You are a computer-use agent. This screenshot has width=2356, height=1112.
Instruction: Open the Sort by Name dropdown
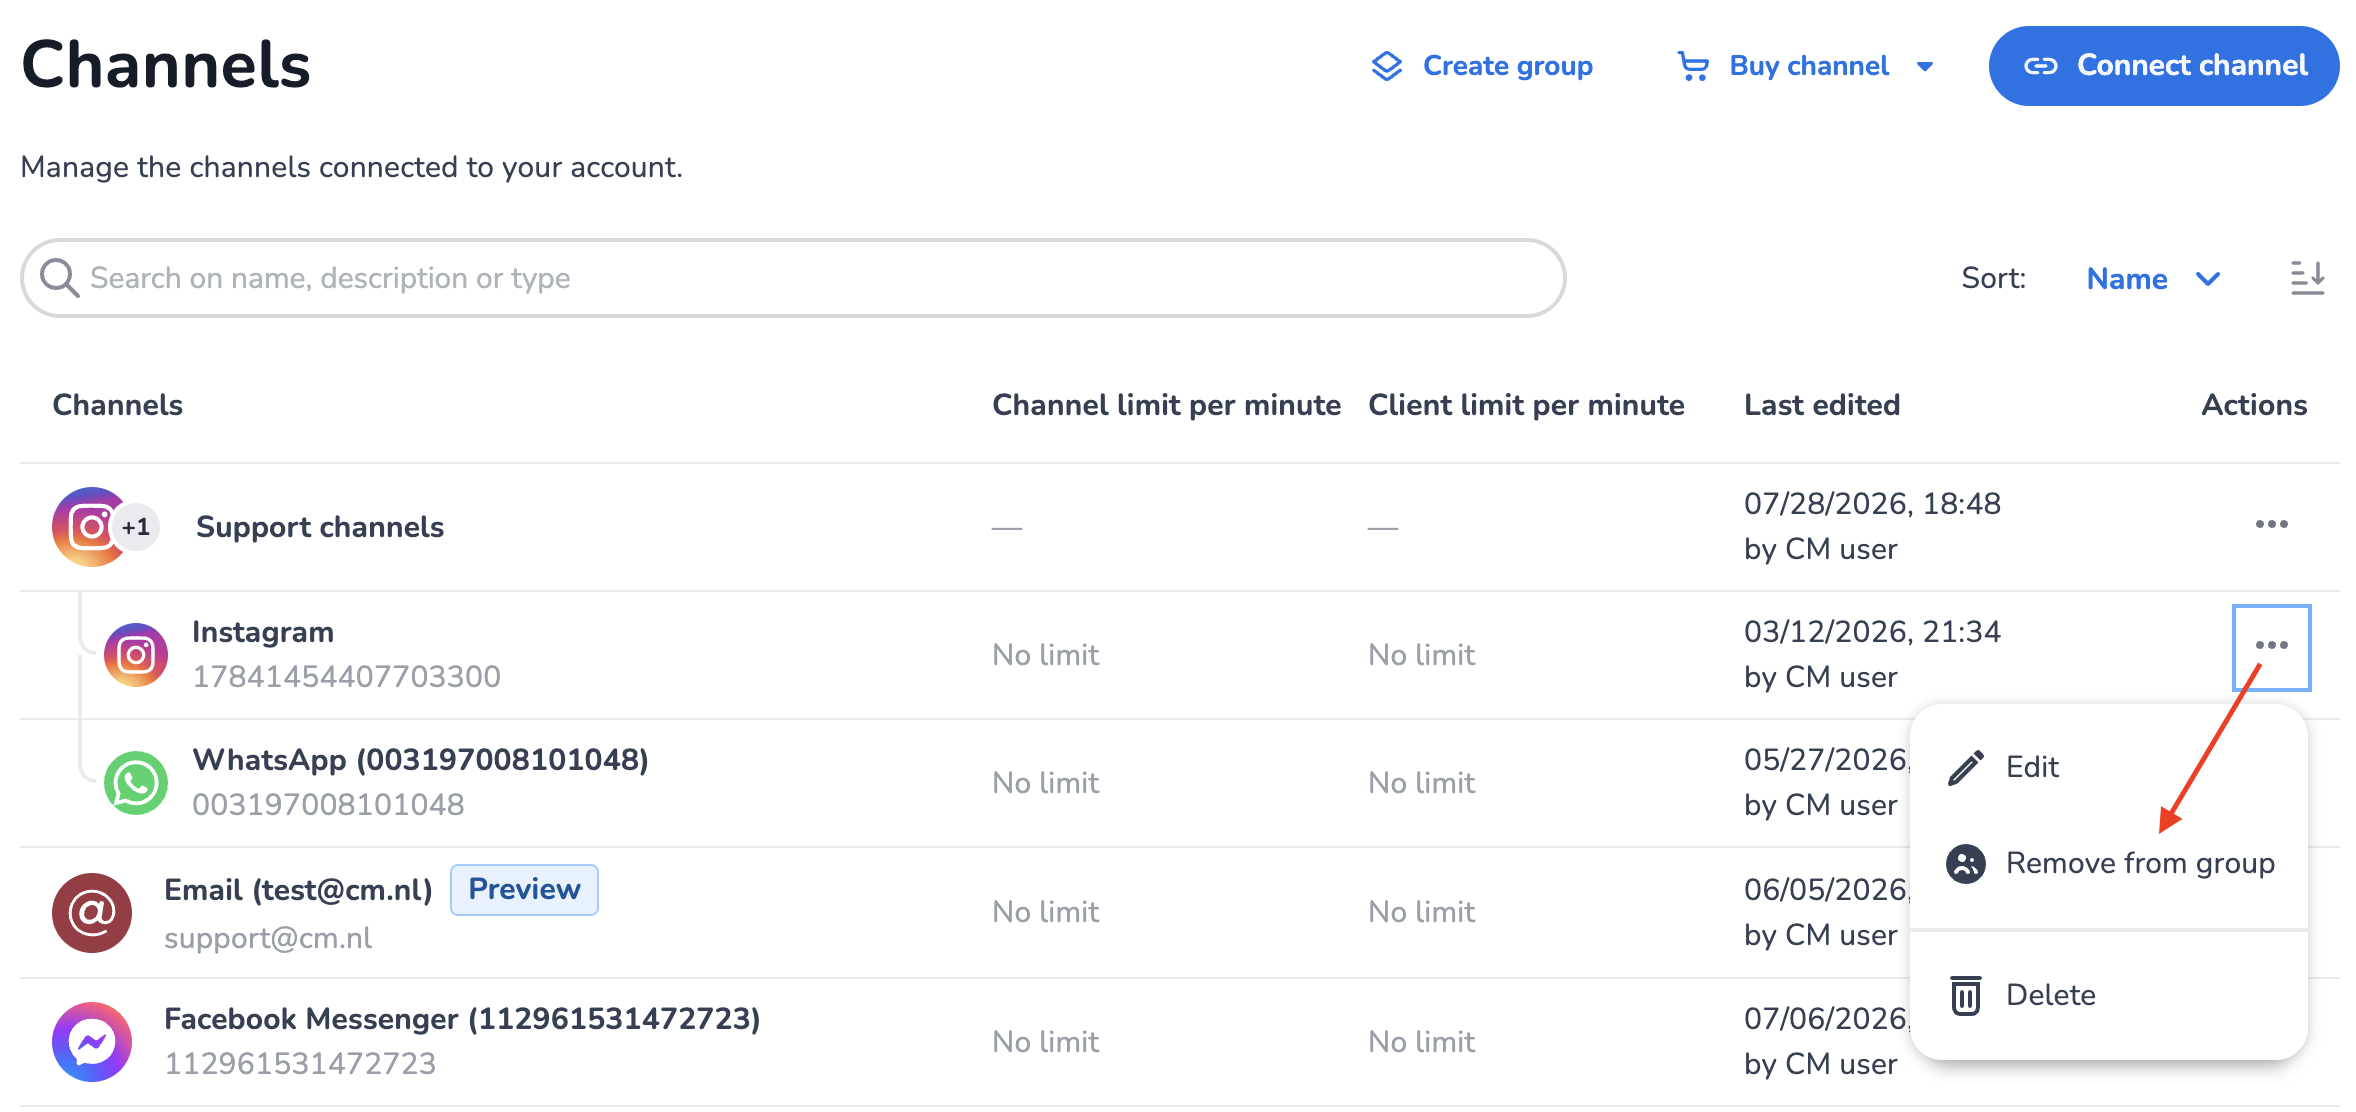2153,278
